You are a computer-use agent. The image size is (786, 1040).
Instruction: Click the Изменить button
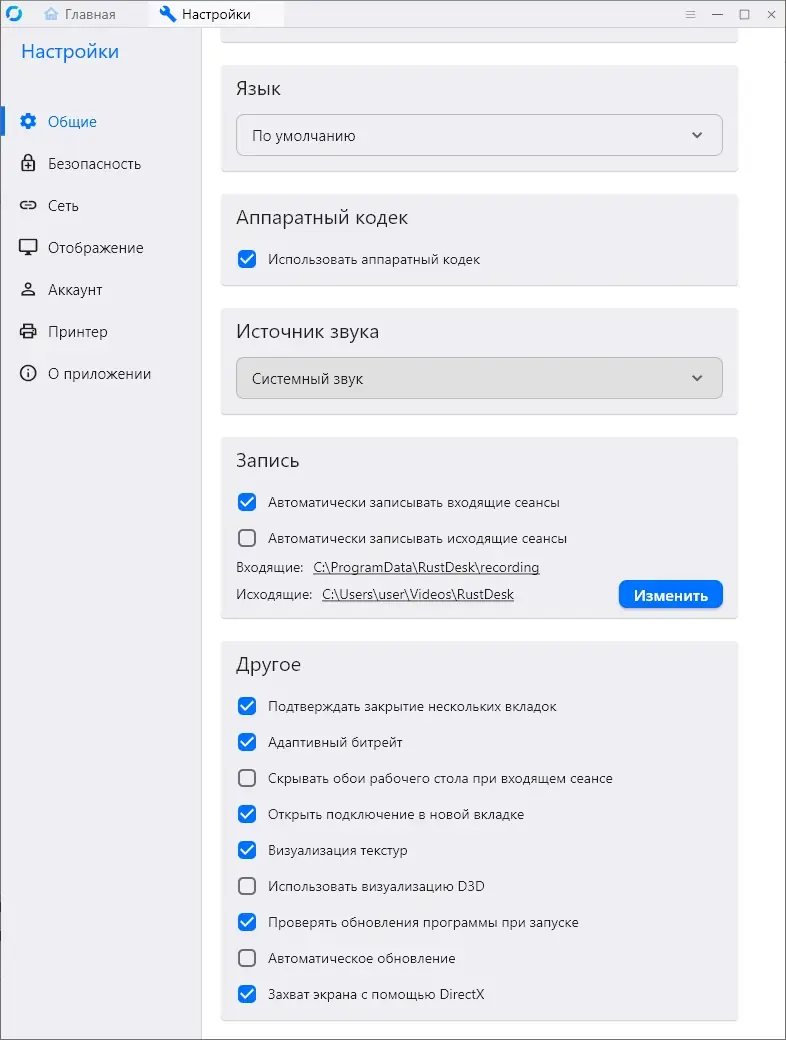coord(670,594)
